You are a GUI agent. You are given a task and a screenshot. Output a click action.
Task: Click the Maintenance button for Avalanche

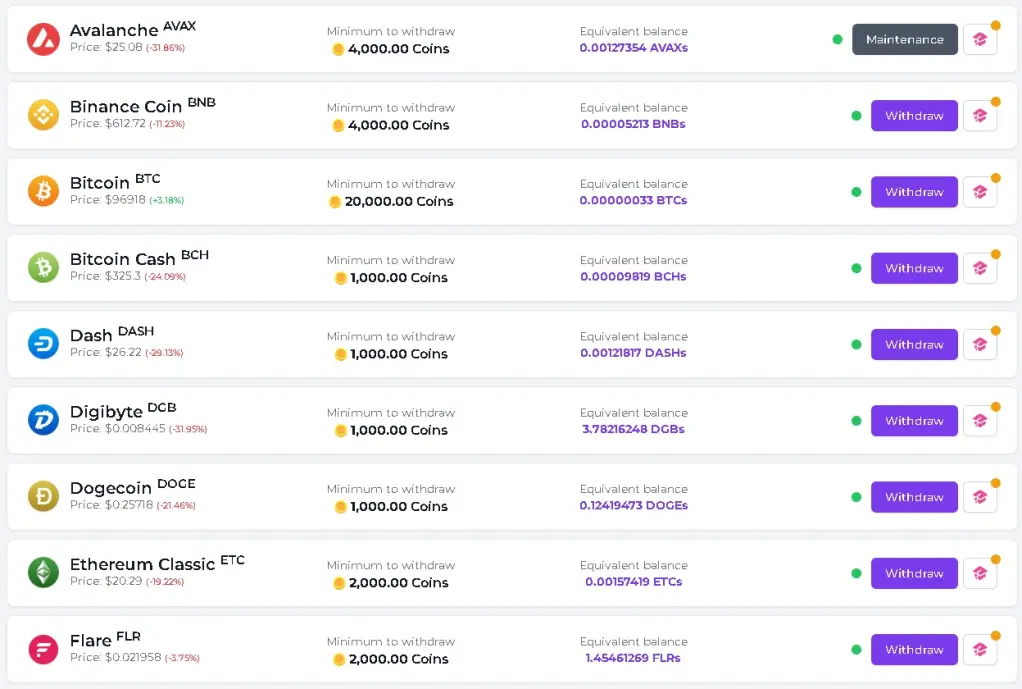click(x=905, y=39)
